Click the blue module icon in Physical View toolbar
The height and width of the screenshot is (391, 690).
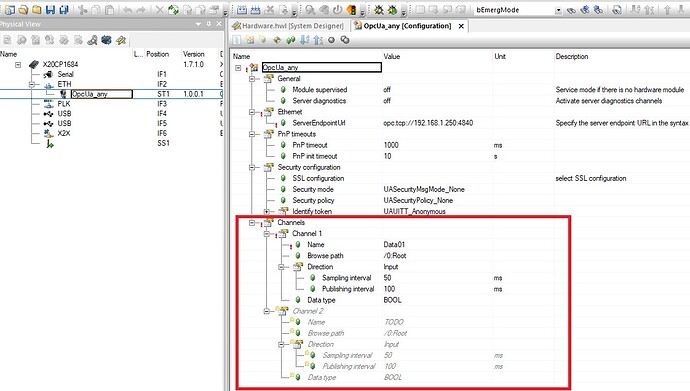click(106, 40)
